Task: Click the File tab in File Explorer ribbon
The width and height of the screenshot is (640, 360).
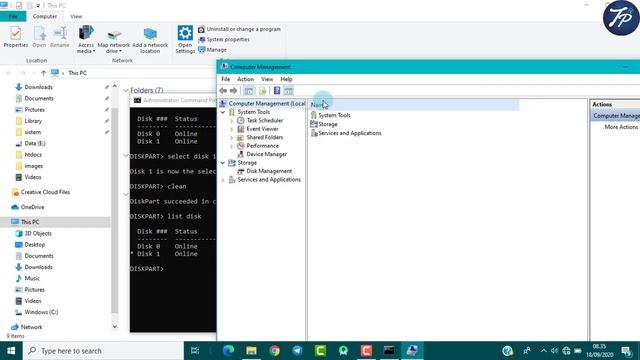Action: [13, 16]
